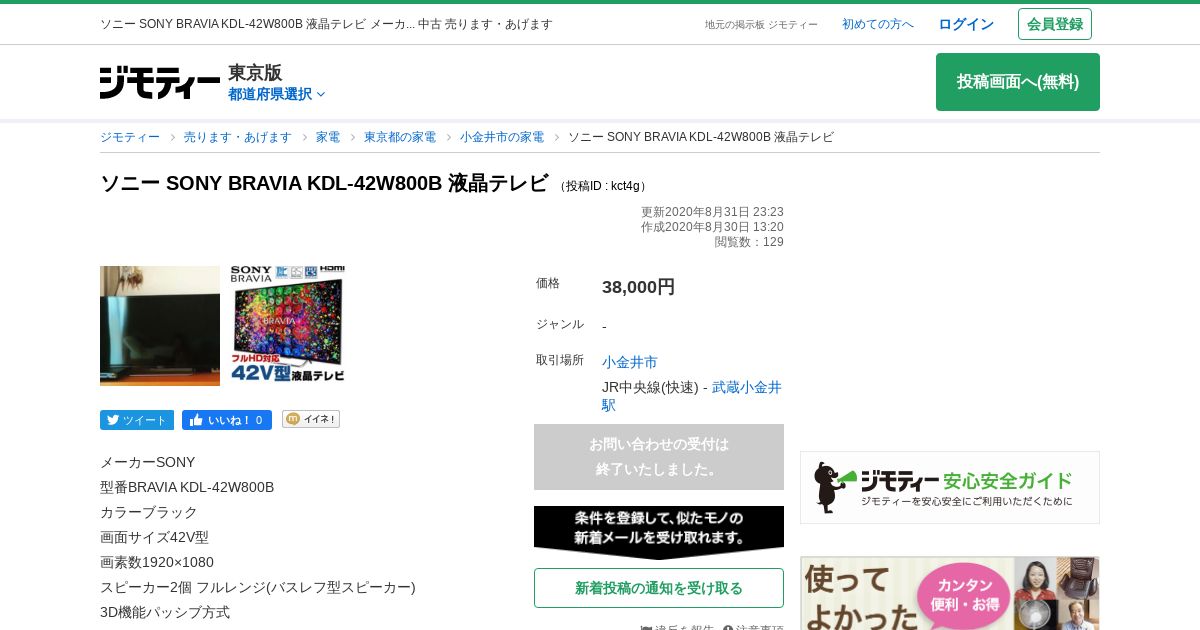The image size is (1200, 630).
Task: Open 東京都の家電 breadcrumb link
Action: pos(400,137)
